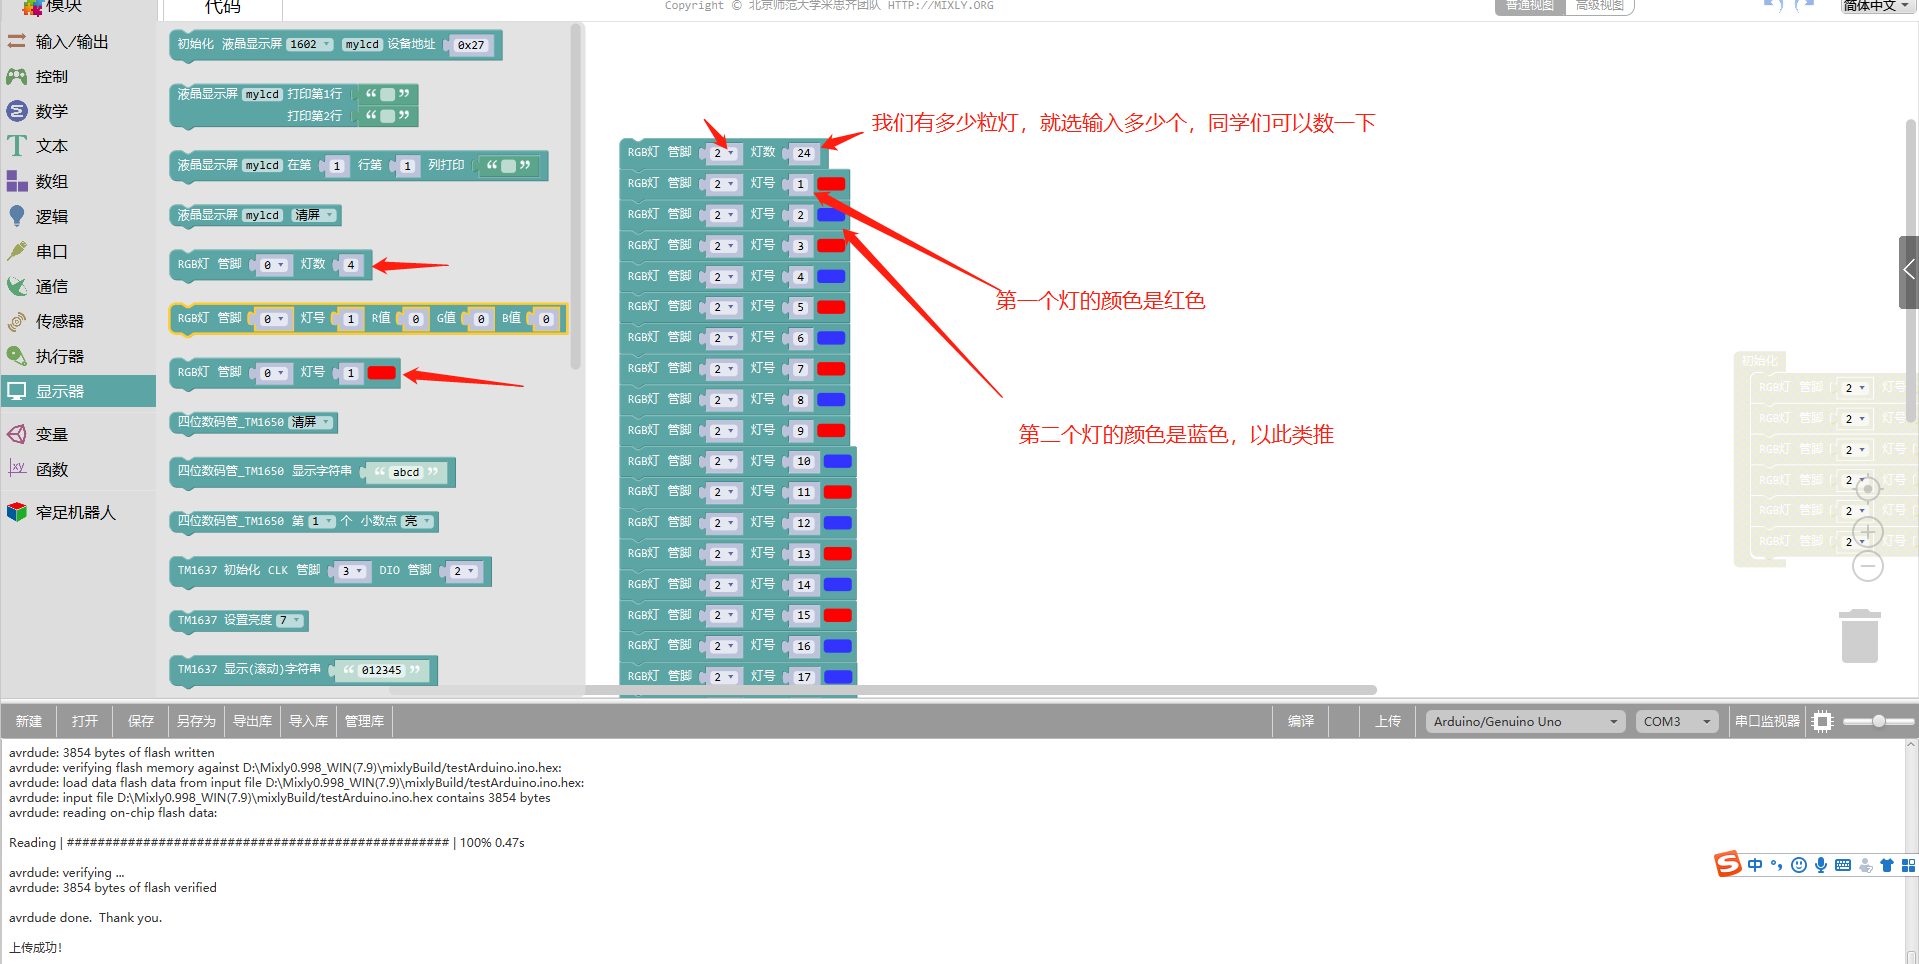
Task: Click 导出库 in bottom toolbar
Action: click(252, 721)
